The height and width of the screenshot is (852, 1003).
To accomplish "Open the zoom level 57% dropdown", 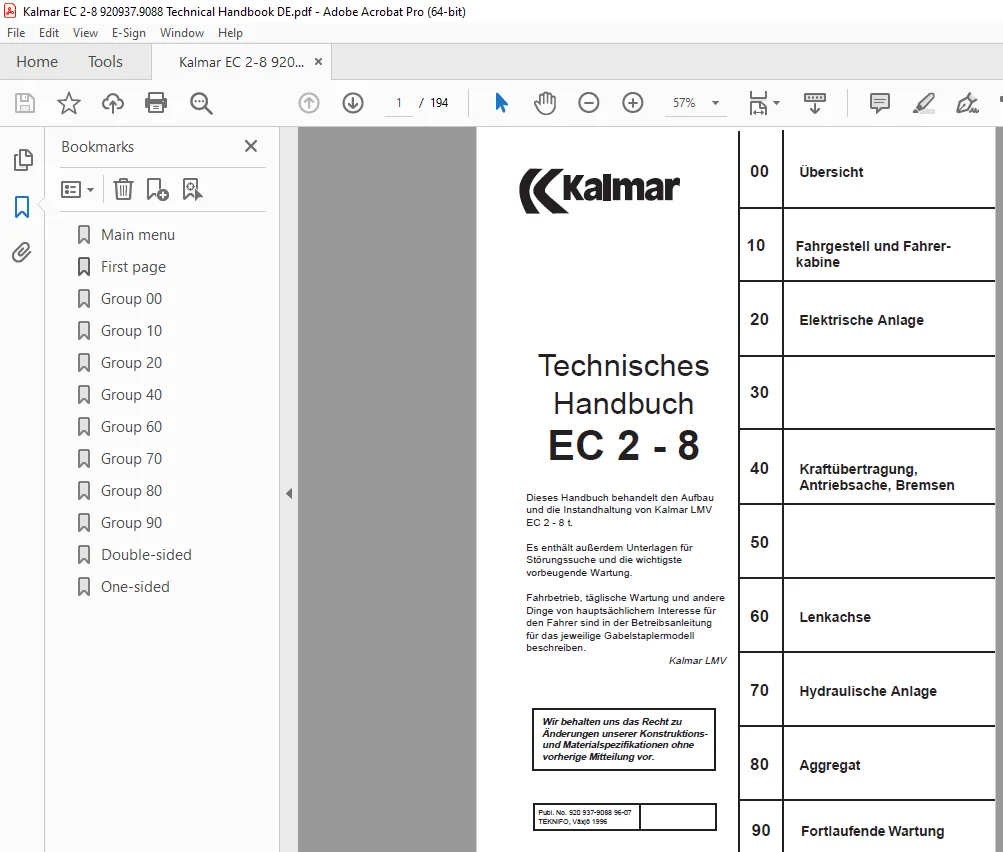I will (x=715, y=103).
